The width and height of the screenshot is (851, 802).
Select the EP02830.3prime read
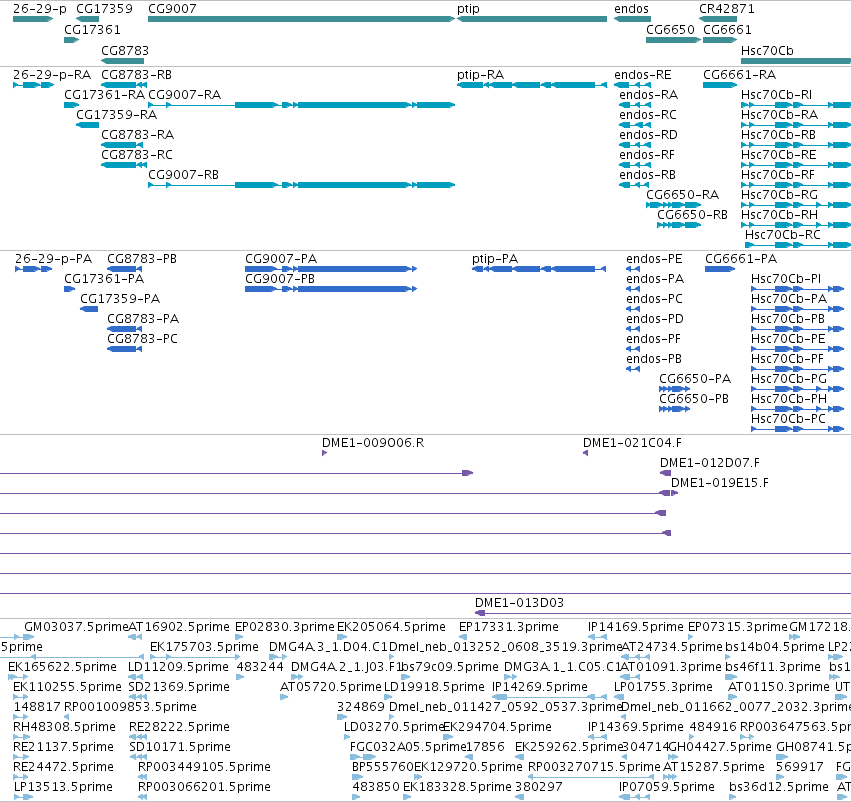[x=240, y=637]
